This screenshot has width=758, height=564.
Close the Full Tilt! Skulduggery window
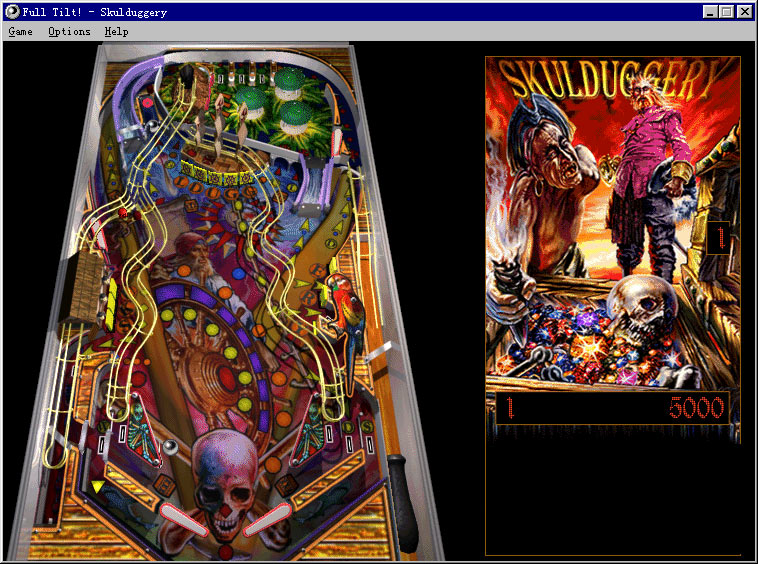744,12
